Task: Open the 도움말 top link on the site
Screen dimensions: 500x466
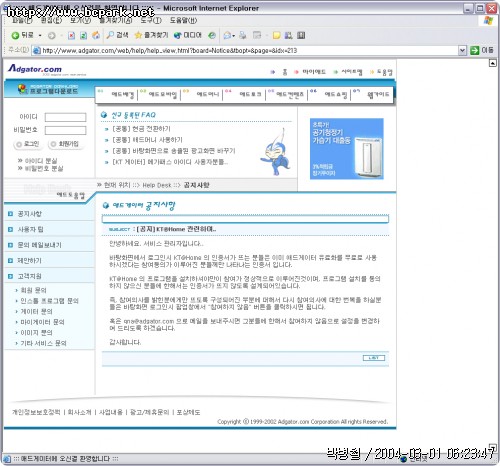Action: pyautogui.click(x=385, y=72)
